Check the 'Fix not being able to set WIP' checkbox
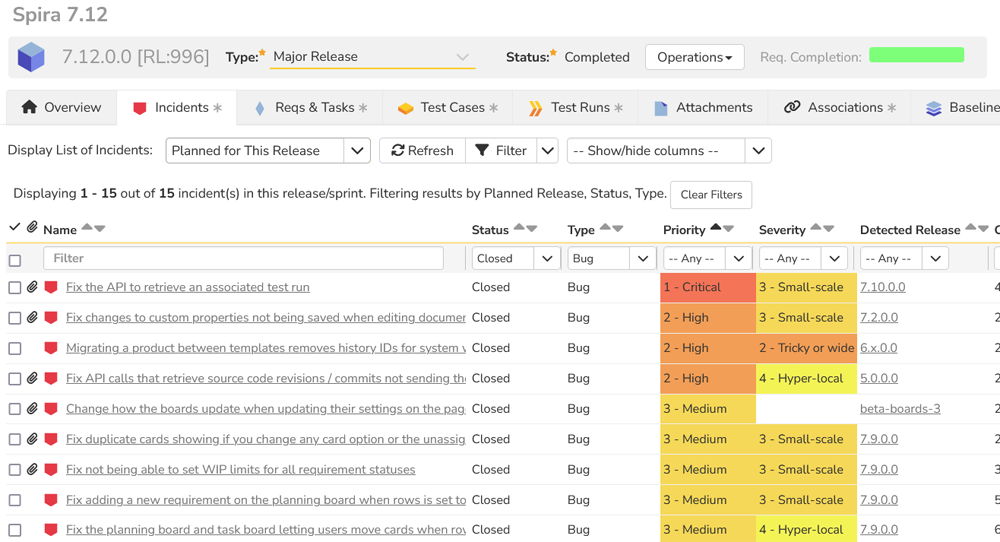Viewport: 1000px width, 542px height. pyautogui.click(x=15, y=470)
